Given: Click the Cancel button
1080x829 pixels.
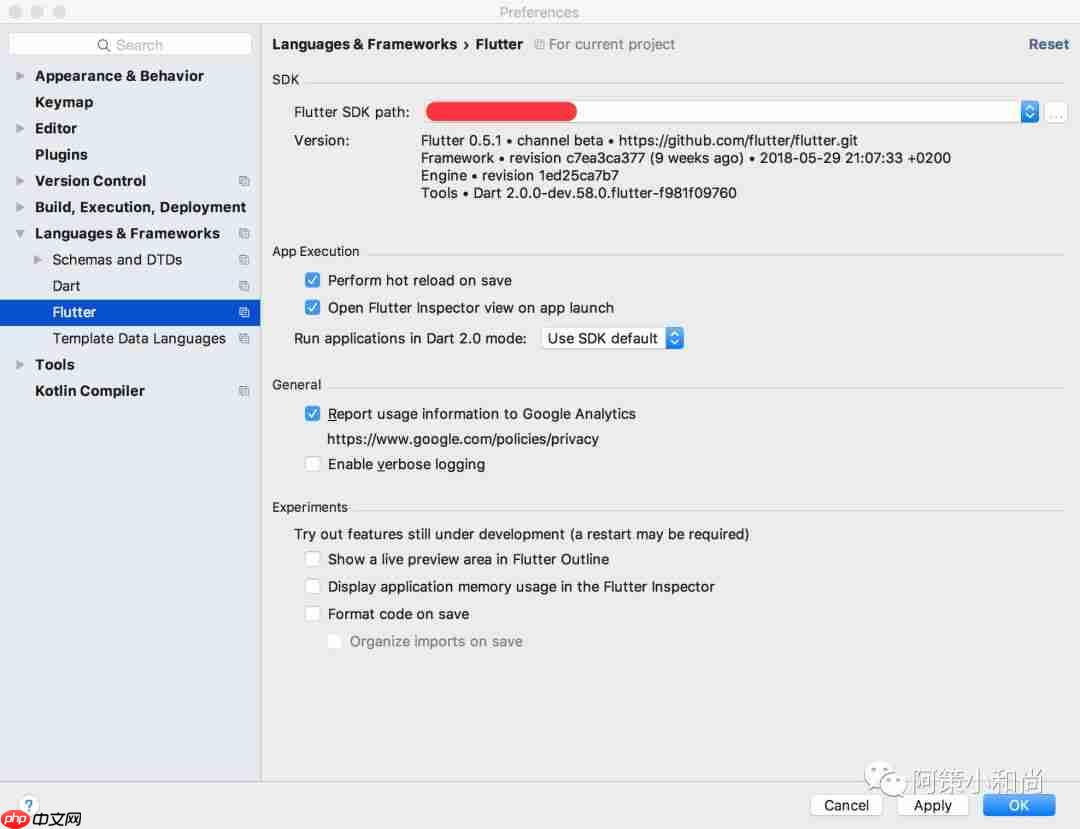Looking at the screenshot, I should pos(846,805).
